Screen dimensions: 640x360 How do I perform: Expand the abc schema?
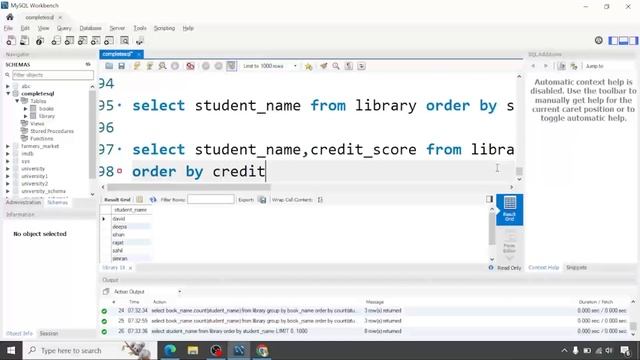[x=8, y=86]
